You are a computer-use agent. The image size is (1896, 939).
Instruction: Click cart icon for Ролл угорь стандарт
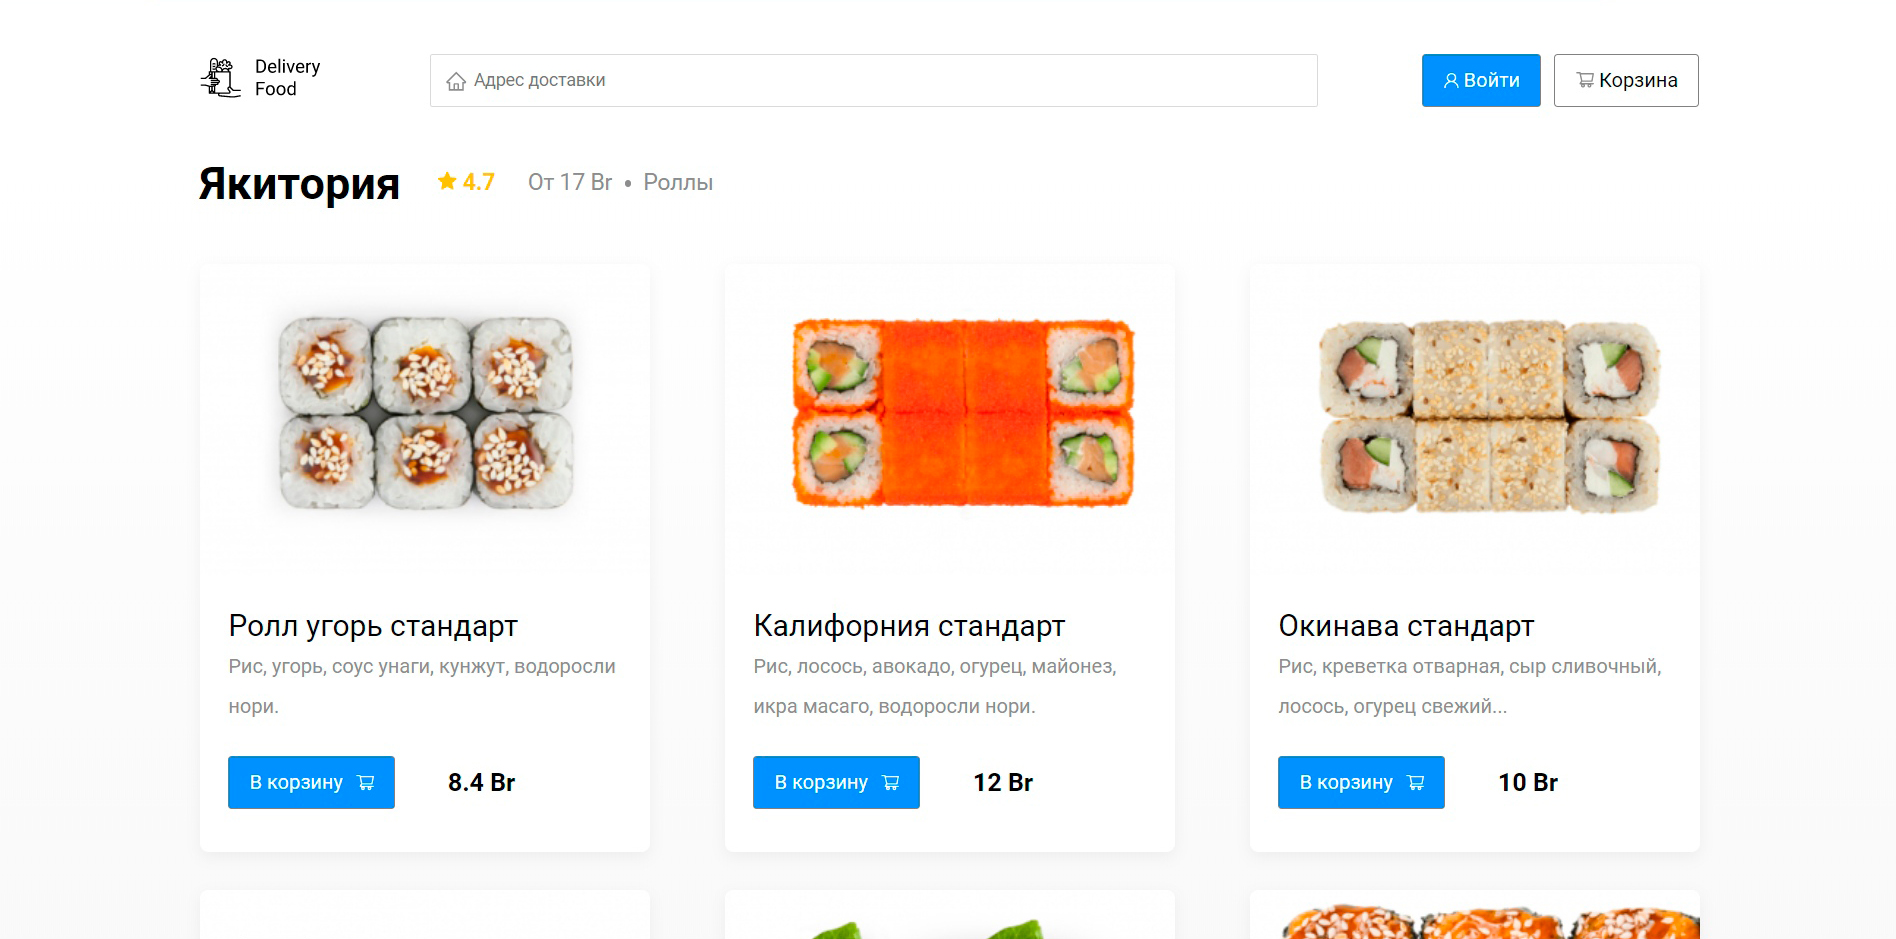point(366,783)
